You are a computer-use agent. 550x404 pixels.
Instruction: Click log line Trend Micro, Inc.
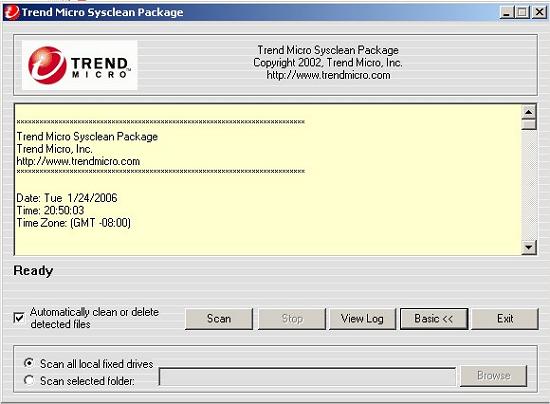pyautogui.click(x=54, y=149)
